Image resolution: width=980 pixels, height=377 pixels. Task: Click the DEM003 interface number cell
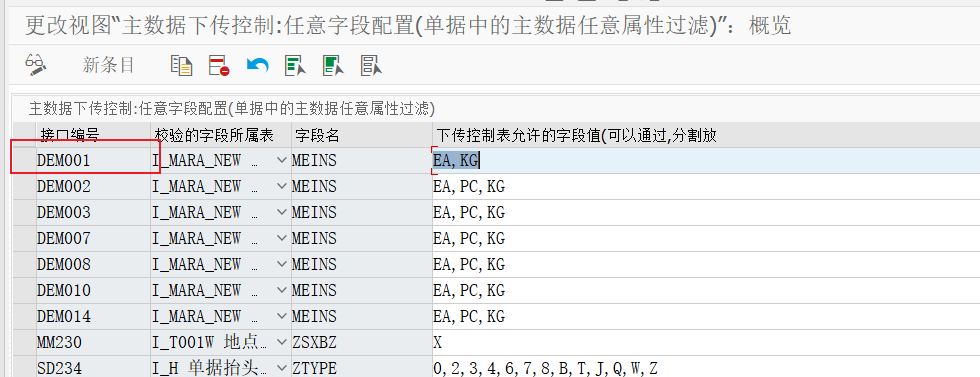93,213
